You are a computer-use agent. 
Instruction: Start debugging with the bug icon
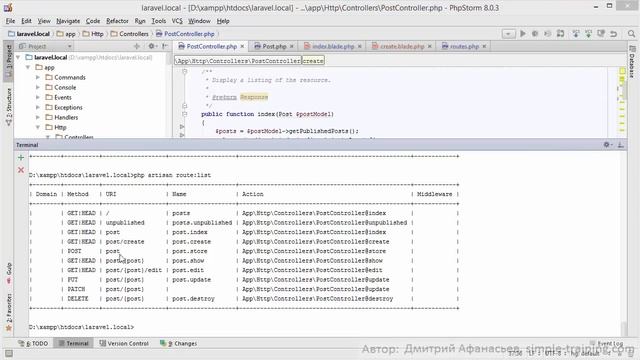click(x=535, y=34)
